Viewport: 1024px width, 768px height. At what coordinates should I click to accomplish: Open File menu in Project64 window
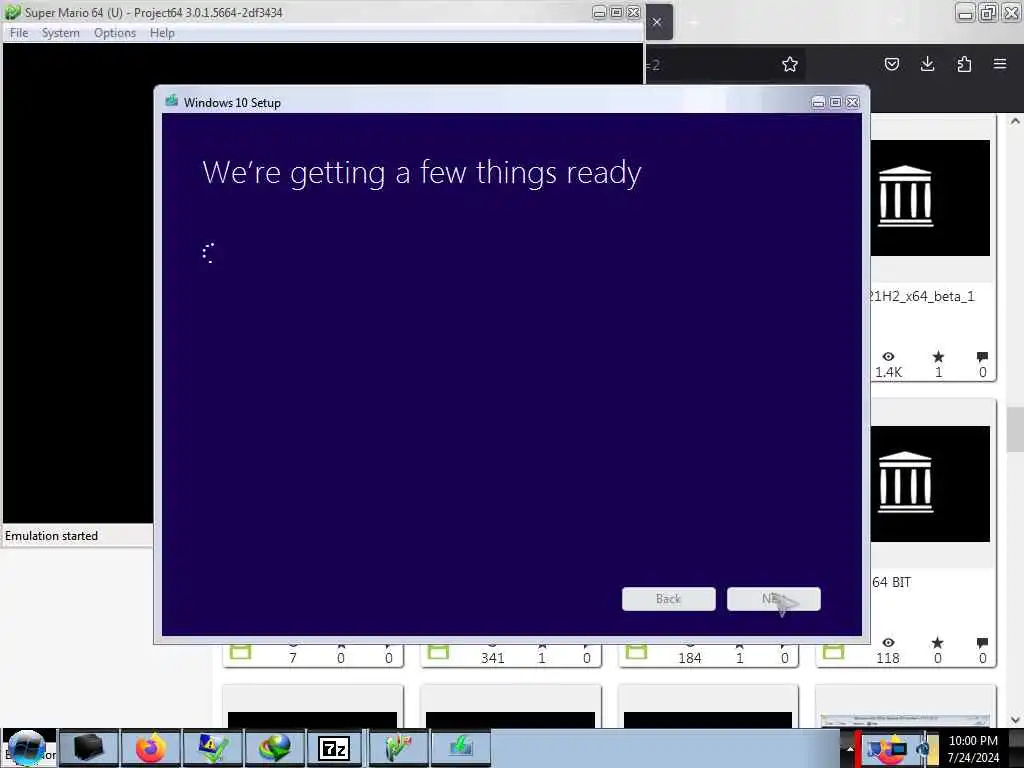coord(18,33)
